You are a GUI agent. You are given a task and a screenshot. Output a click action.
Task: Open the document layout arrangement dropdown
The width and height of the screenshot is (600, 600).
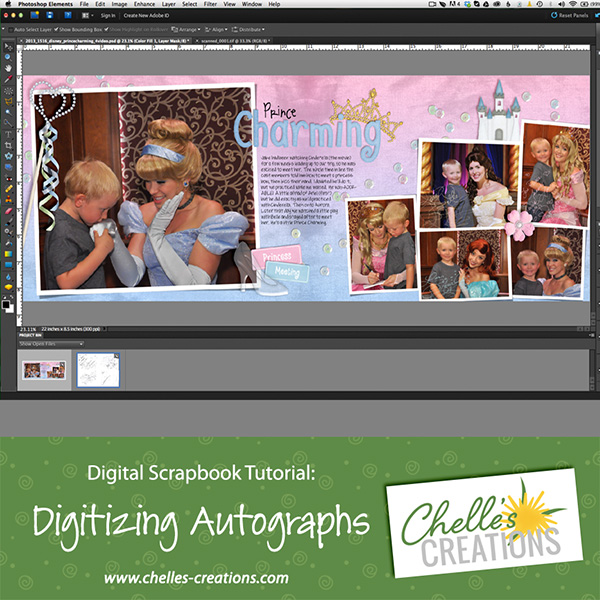point(88,15)
